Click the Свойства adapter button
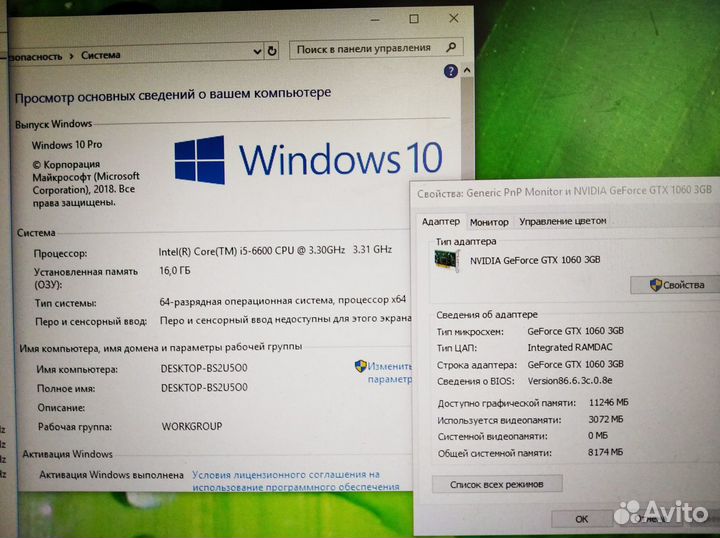The height and width of the screenshot is (538, 720). click(x=675, y=285)
